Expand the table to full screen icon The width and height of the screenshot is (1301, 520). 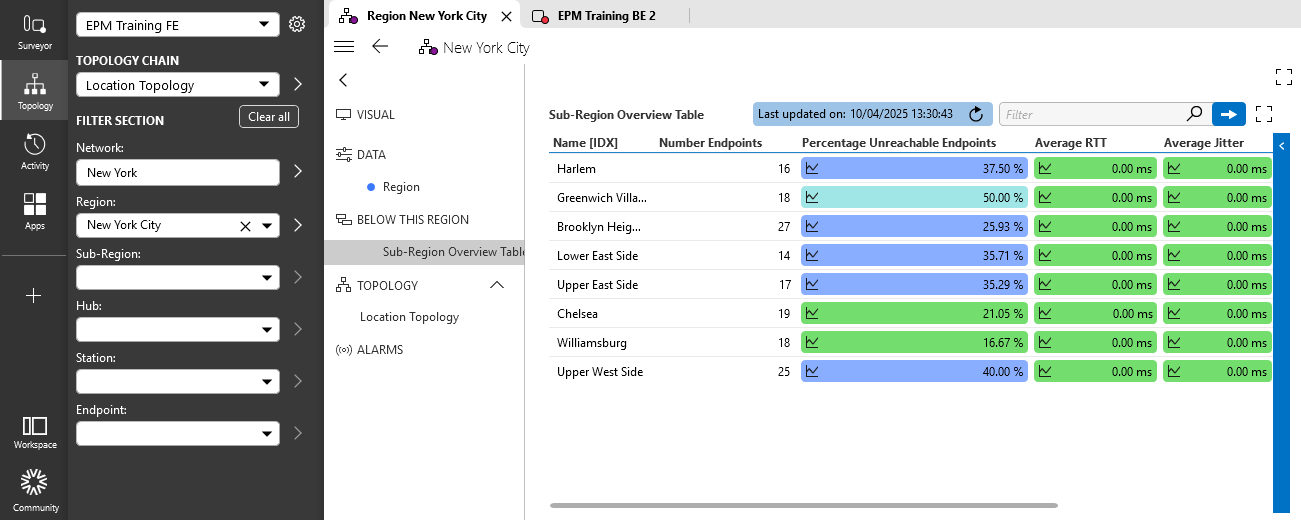[1263, 114]
